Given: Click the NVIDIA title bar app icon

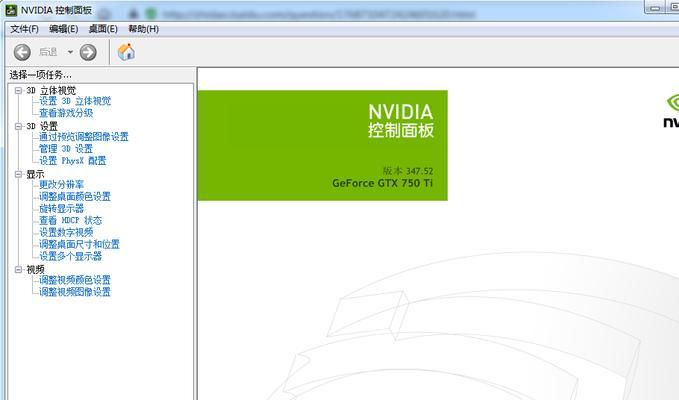Looking at the screenshot, I should point(11,10).
